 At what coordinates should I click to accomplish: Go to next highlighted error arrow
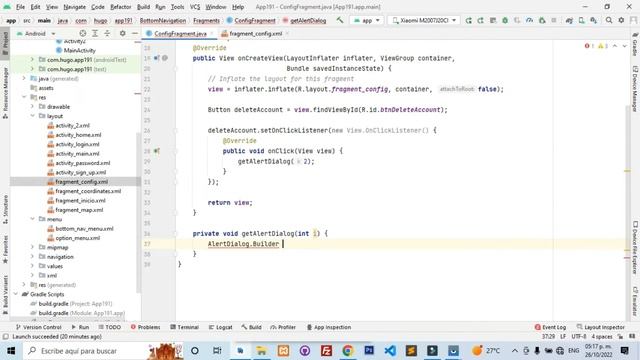click(x=624, y=46)
